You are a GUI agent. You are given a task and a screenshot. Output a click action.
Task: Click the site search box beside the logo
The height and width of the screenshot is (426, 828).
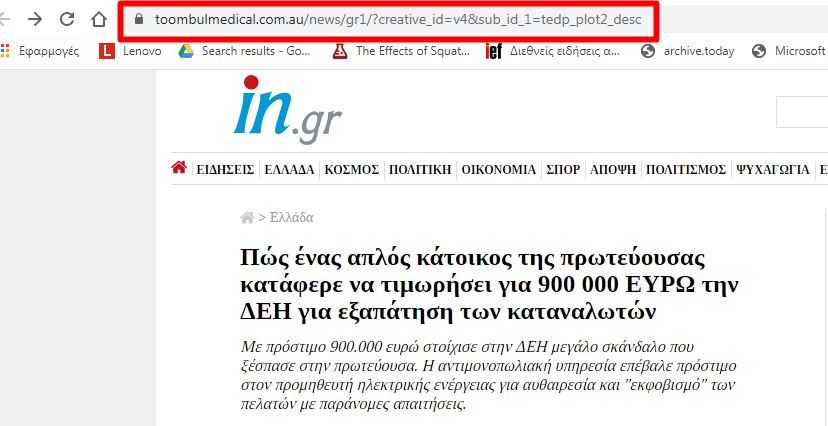(x=802, y=112)
